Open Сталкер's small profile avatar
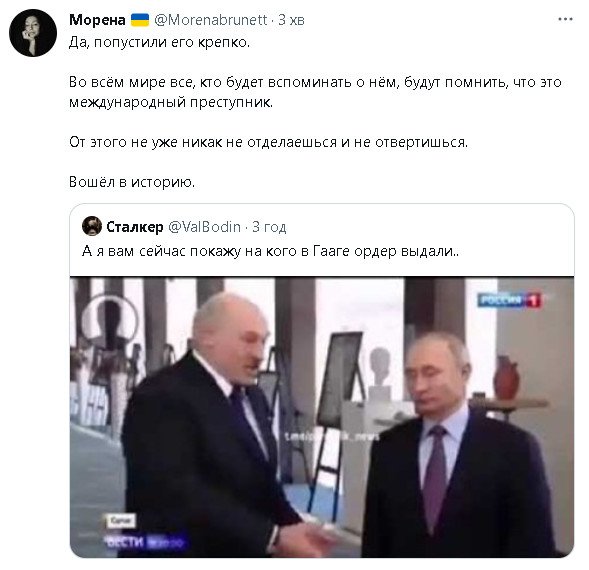 point(92,226)
